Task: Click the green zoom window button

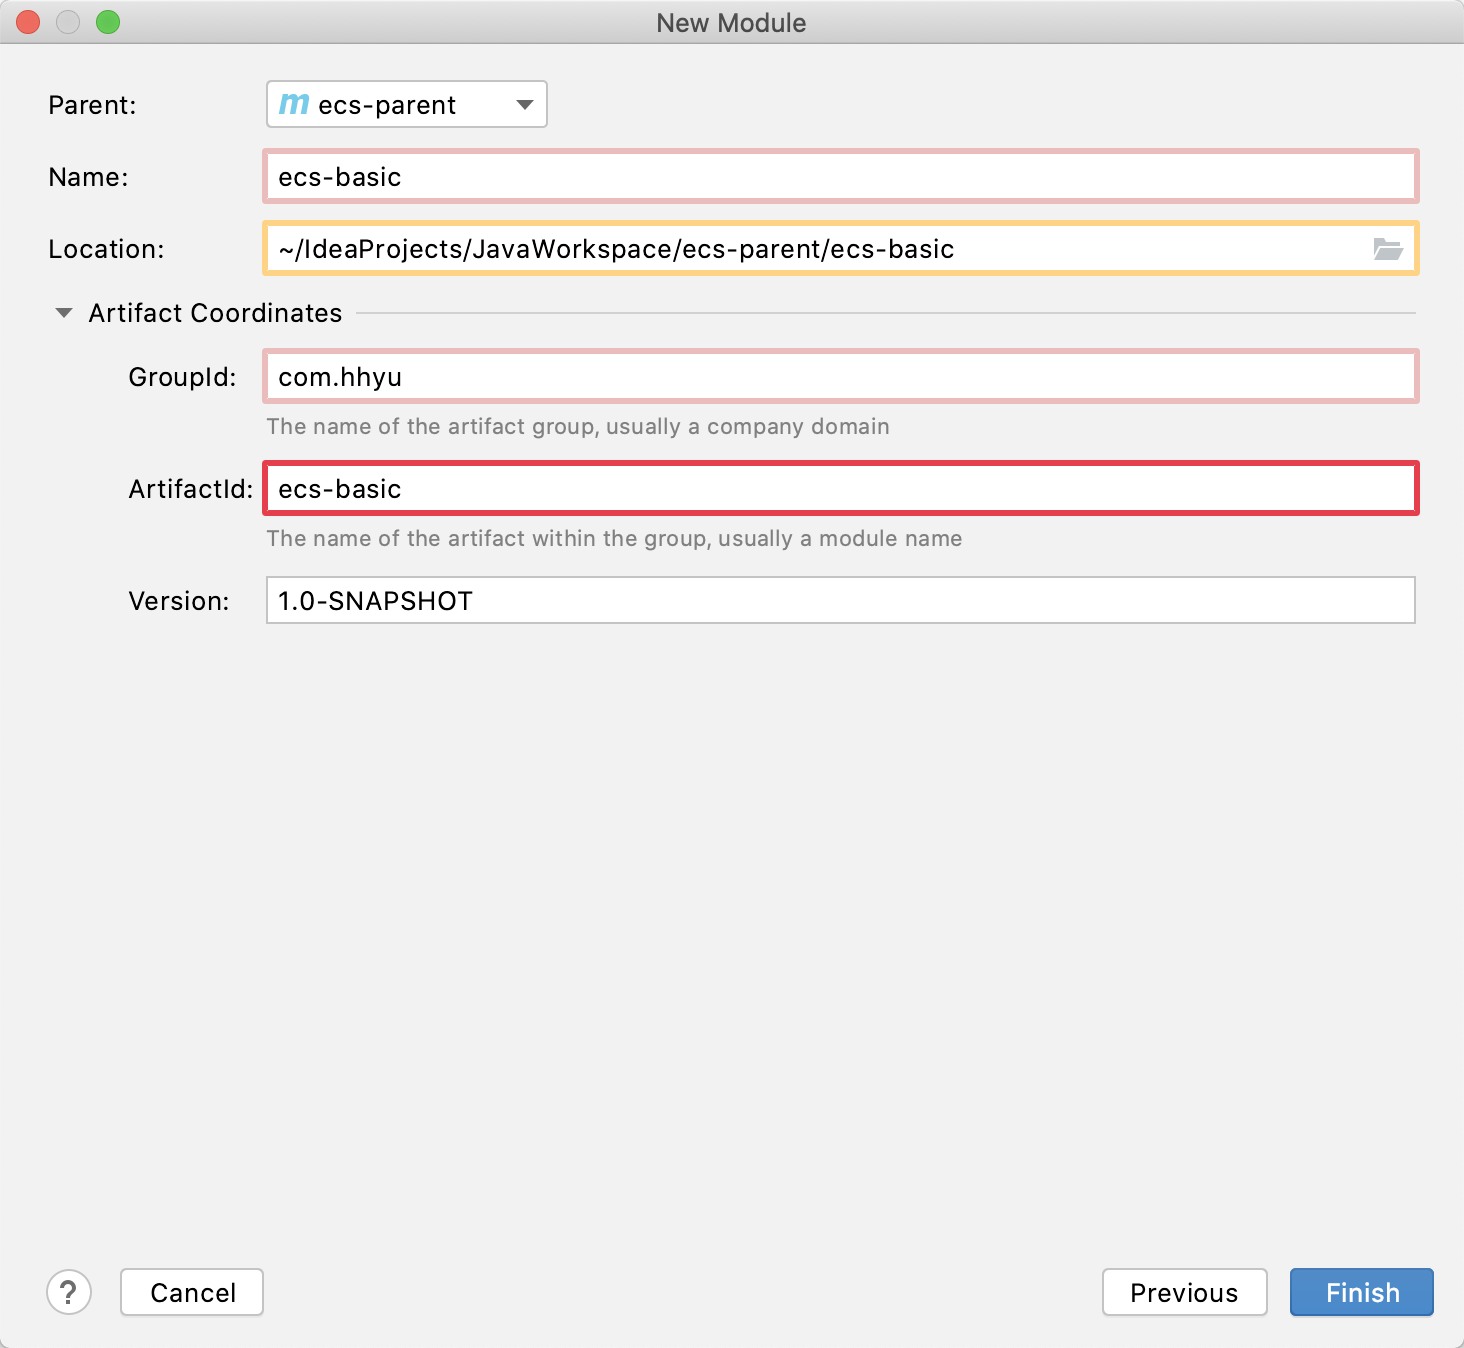Action: (108, 22)
